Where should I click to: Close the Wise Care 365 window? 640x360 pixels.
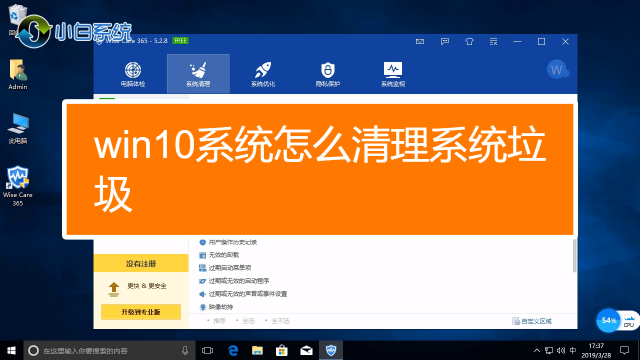(x=565, y=42)
